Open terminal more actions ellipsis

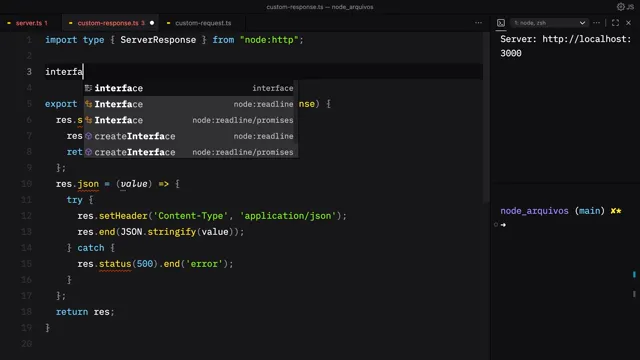coord(596,23)
